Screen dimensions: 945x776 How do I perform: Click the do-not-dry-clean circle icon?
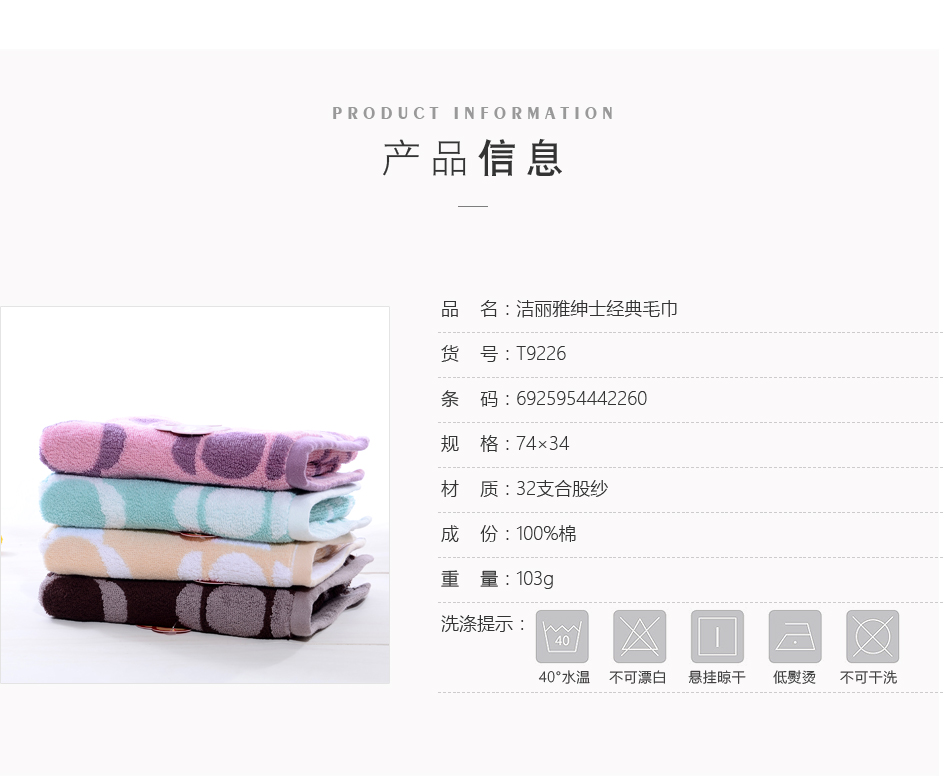point(872,636)
